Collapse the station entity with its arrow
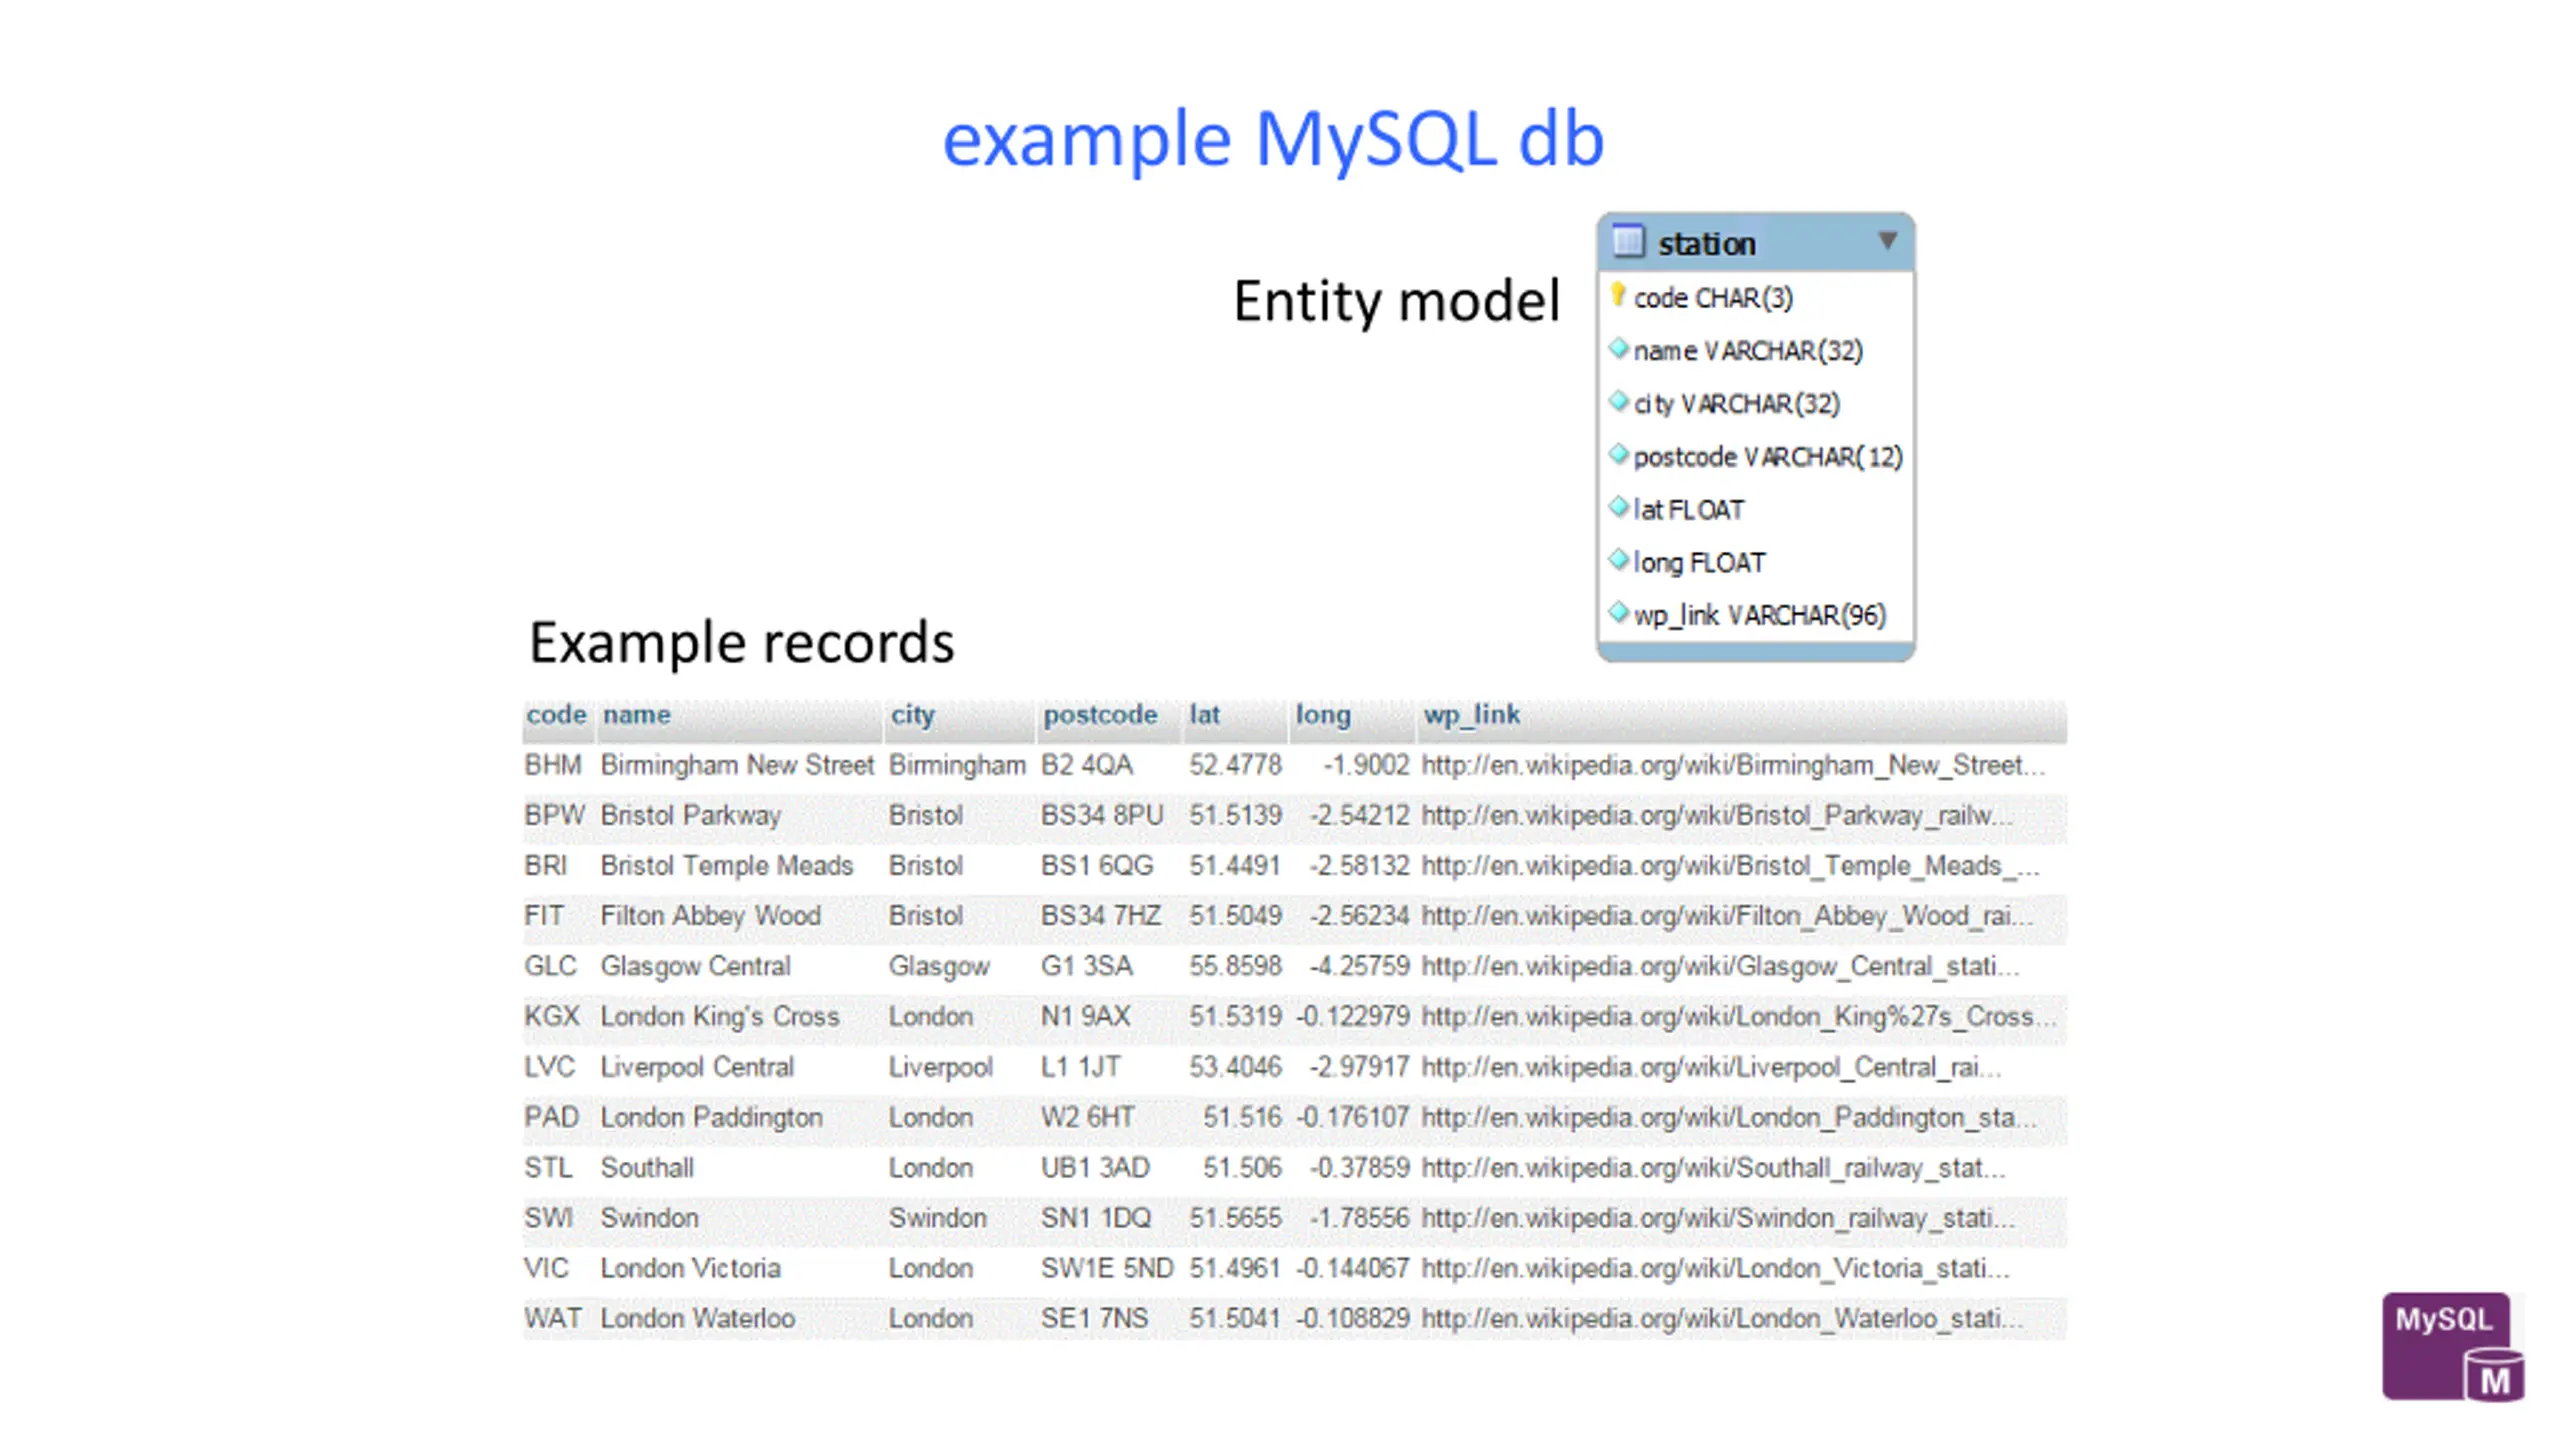This screenshot has width=2560, height=1440. pyautogui.click(x=1887, y=241)
